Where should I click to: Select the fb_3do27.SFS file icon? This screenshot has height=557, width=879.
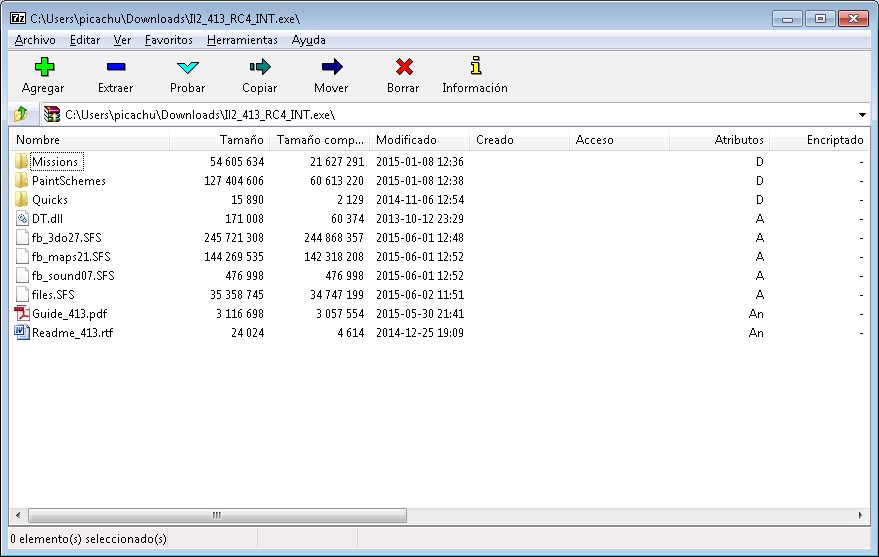point(22,238)
